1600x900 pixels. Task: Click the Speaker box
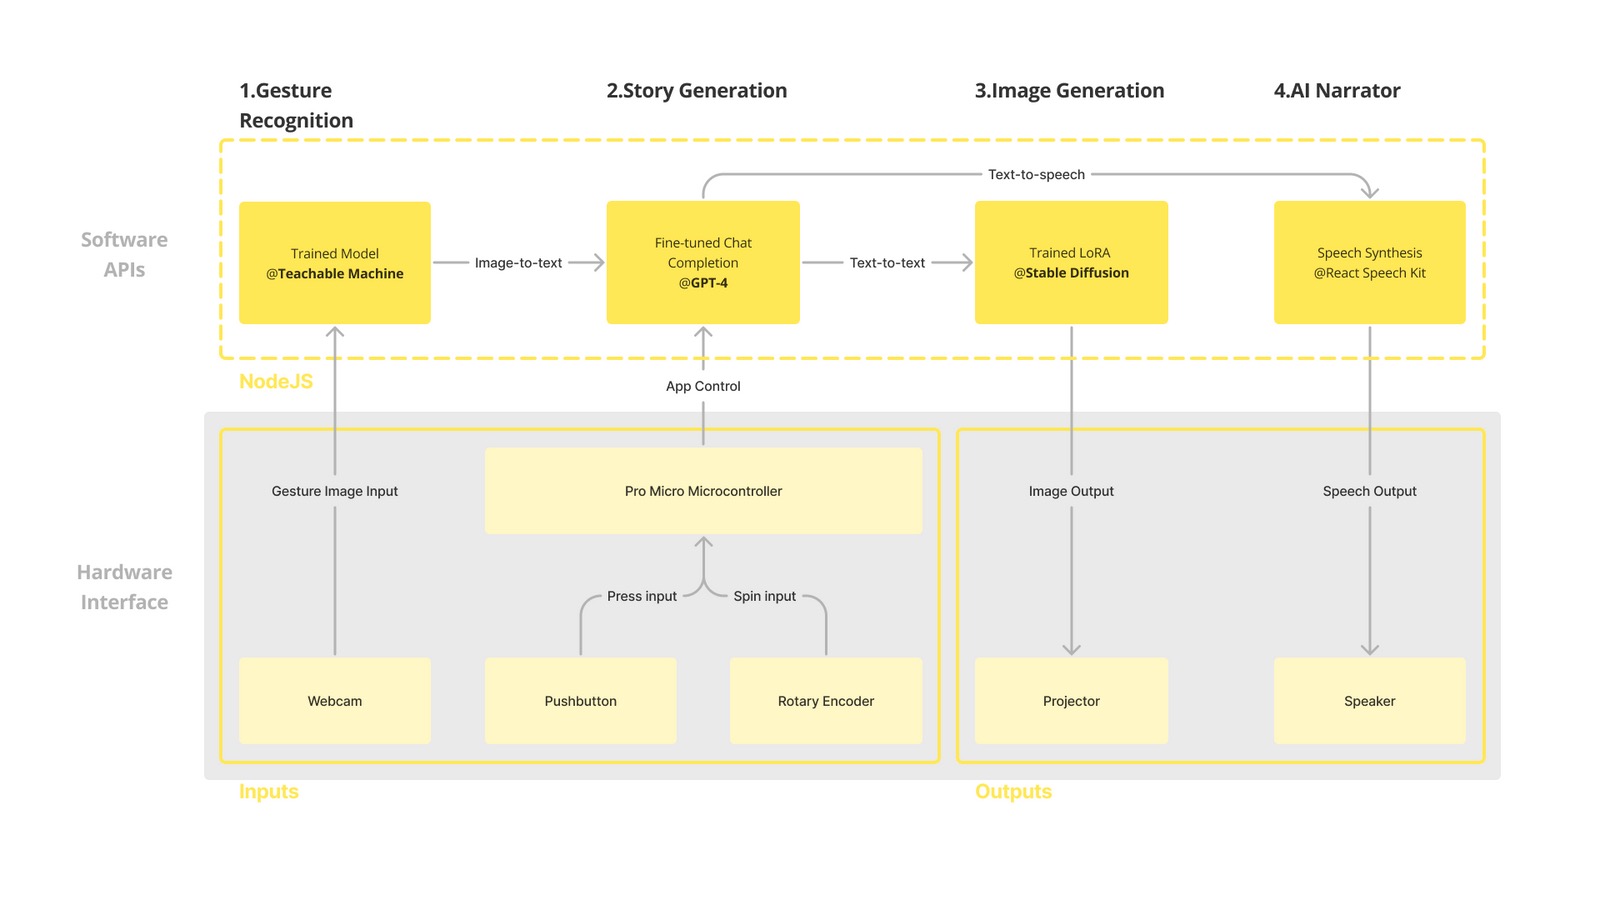[1370, 701]
